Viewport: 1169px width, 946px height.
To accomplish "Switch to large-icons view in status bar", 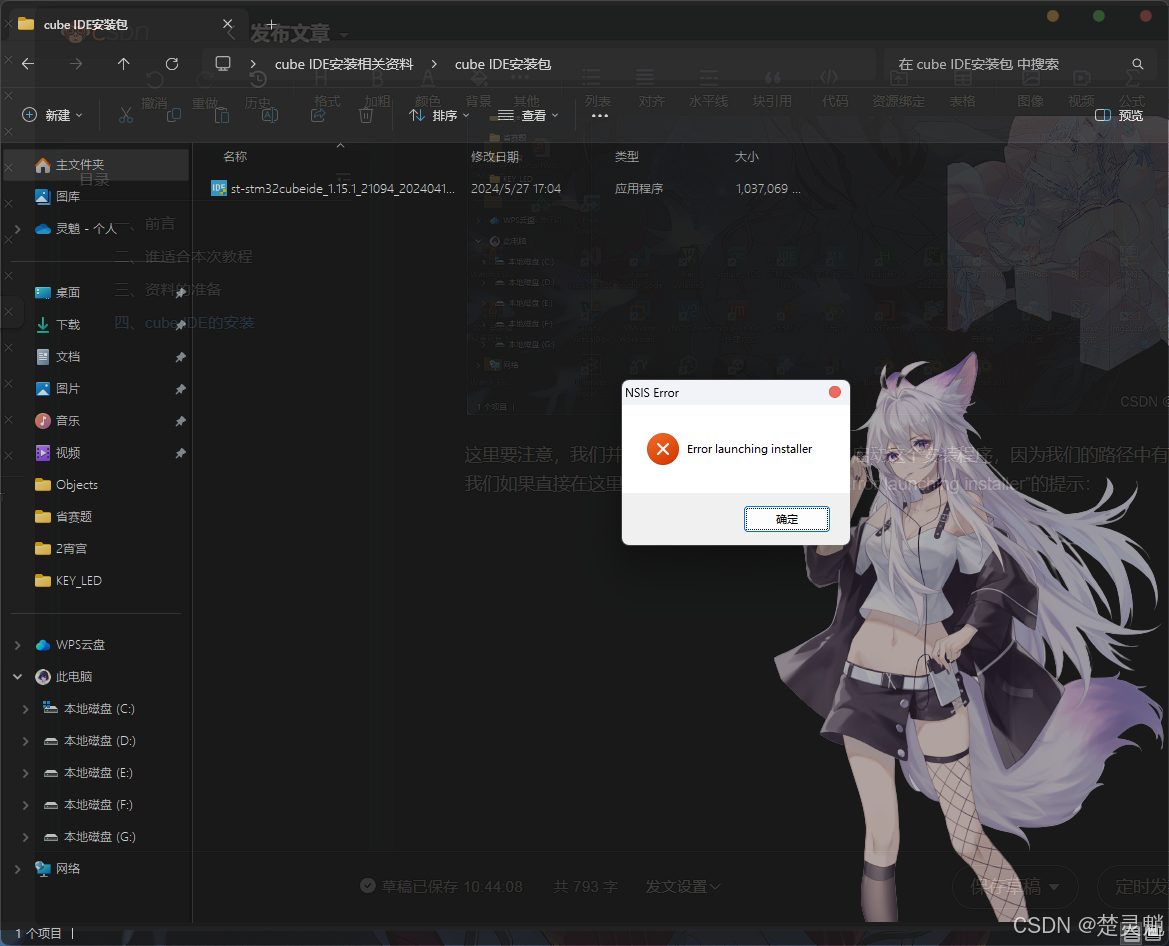I will point(1152,934).
